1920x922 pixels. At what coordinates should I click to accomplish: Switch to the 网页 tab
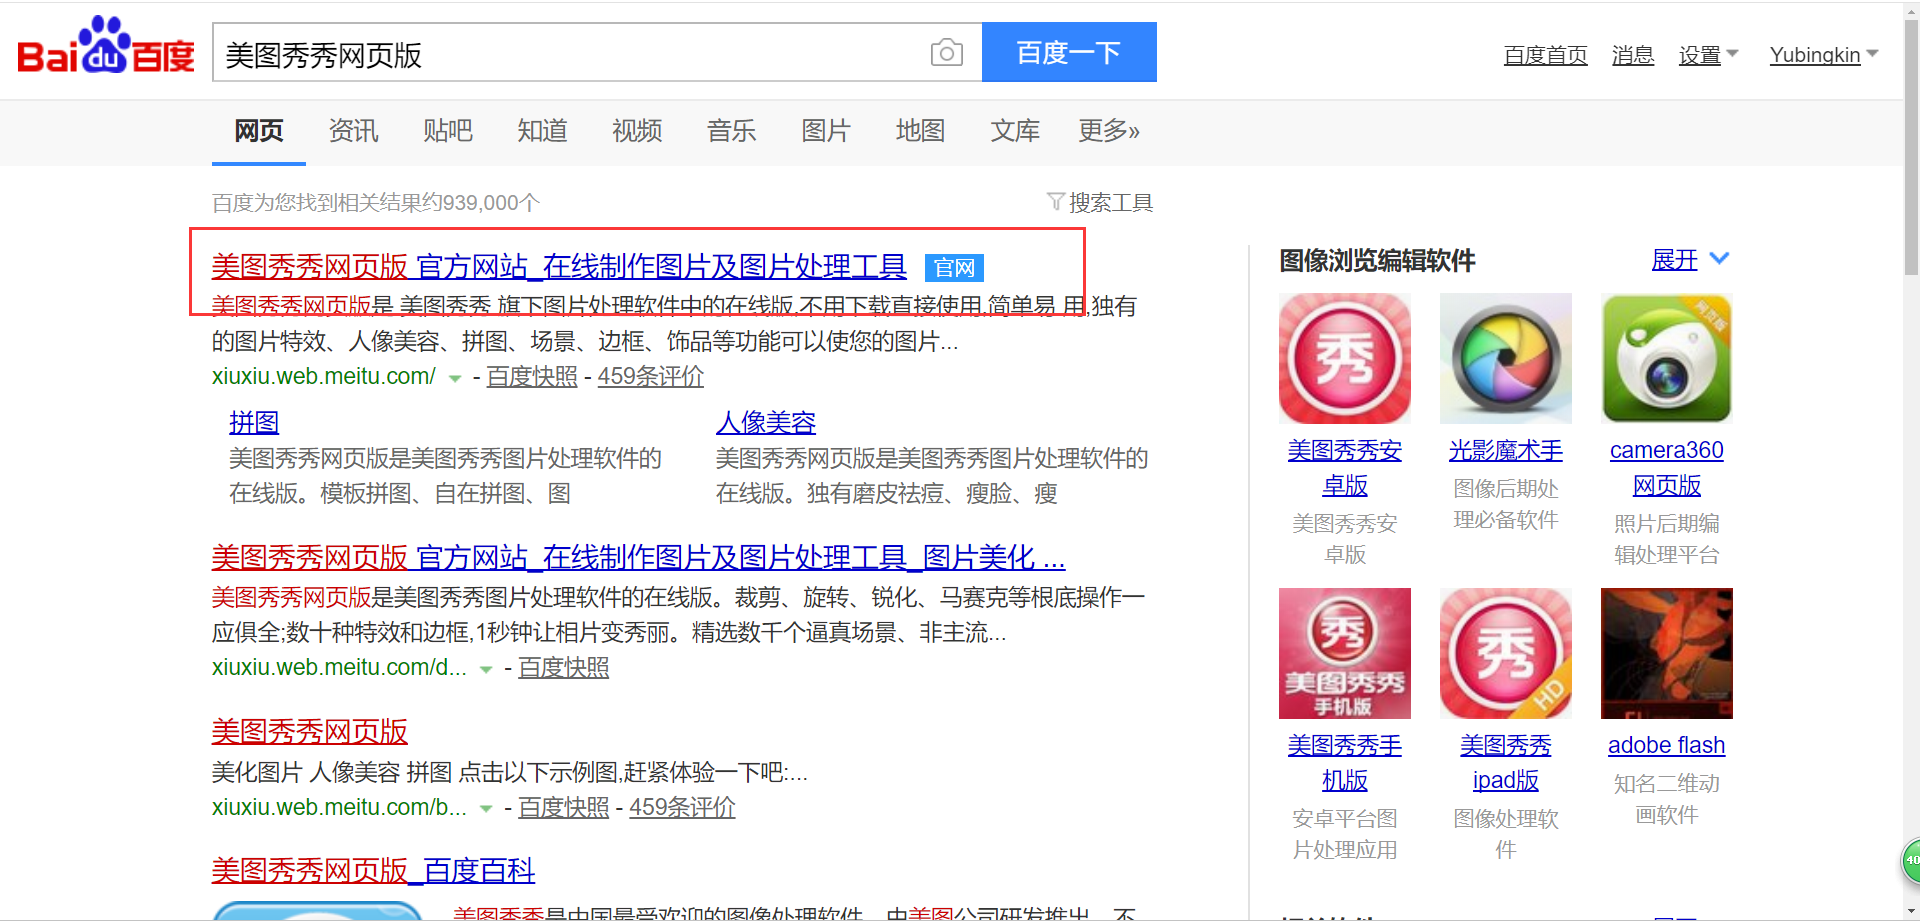click(259, 131)
